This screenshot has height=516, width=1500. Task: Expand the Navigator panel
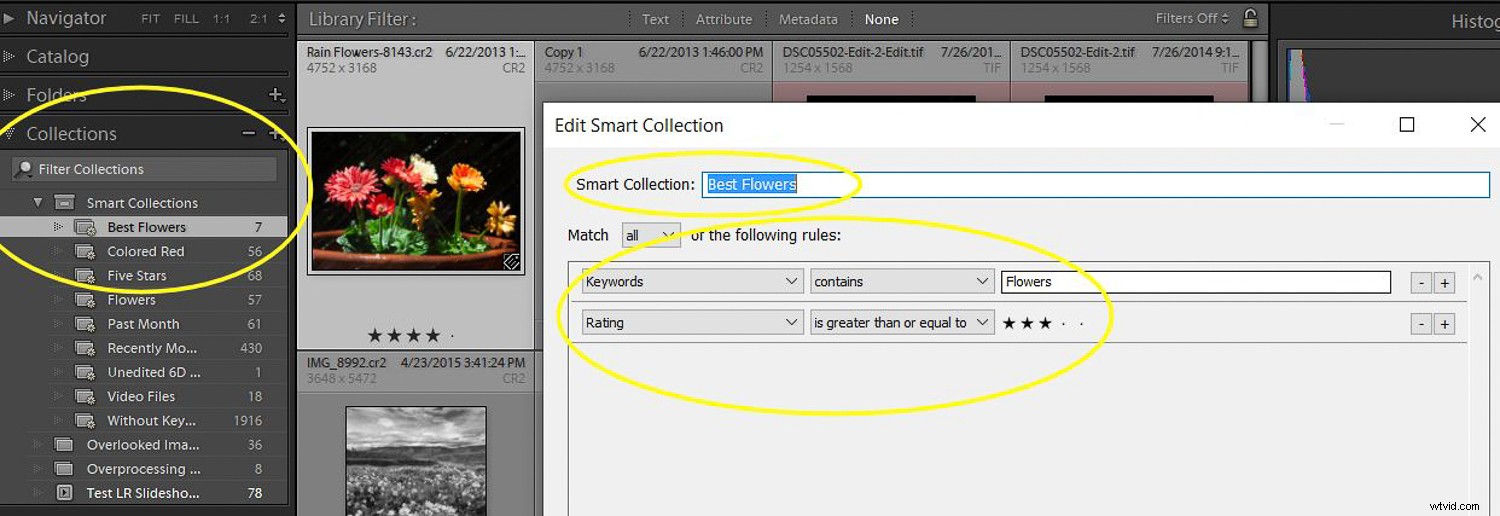coord(9,18)
